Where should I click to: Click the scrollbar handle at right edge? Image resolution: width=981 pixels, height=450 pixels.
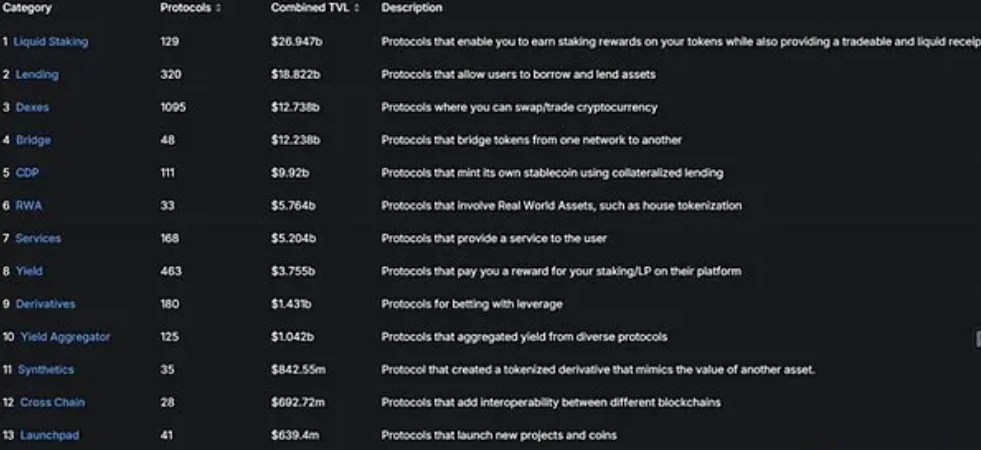pos(978,339)
